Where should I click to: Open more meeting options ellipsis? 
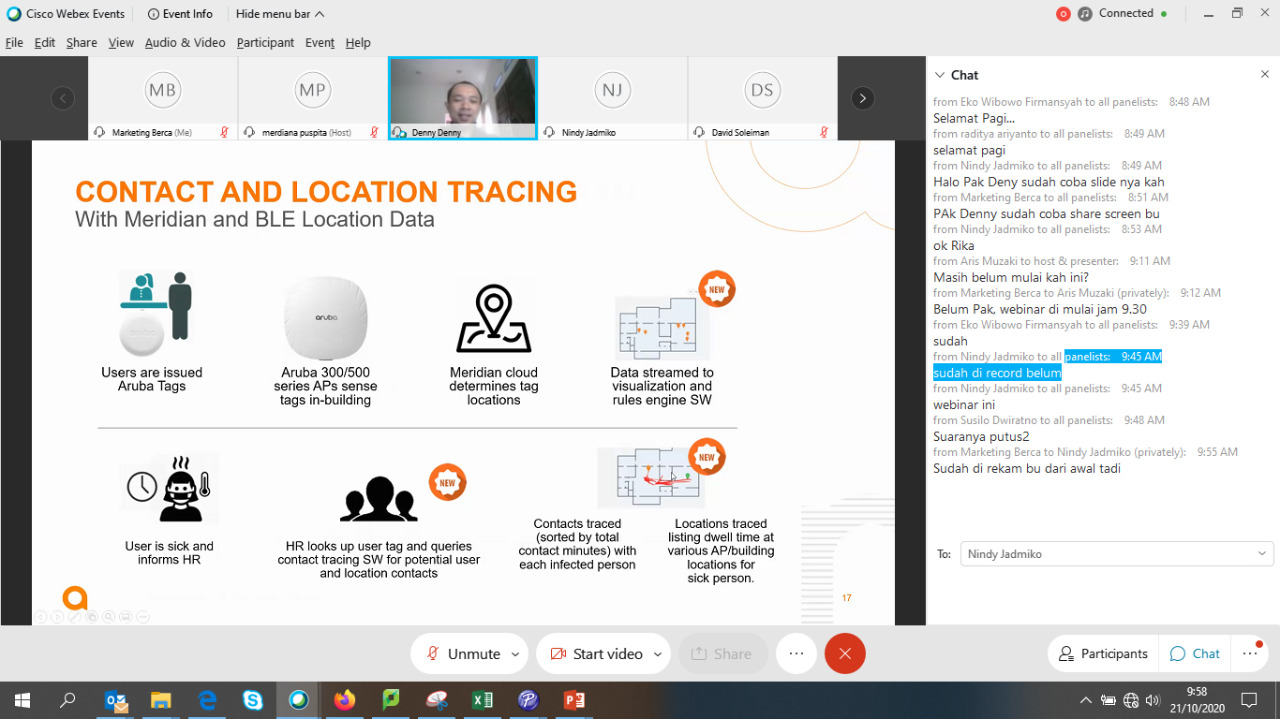coord(796,654)
